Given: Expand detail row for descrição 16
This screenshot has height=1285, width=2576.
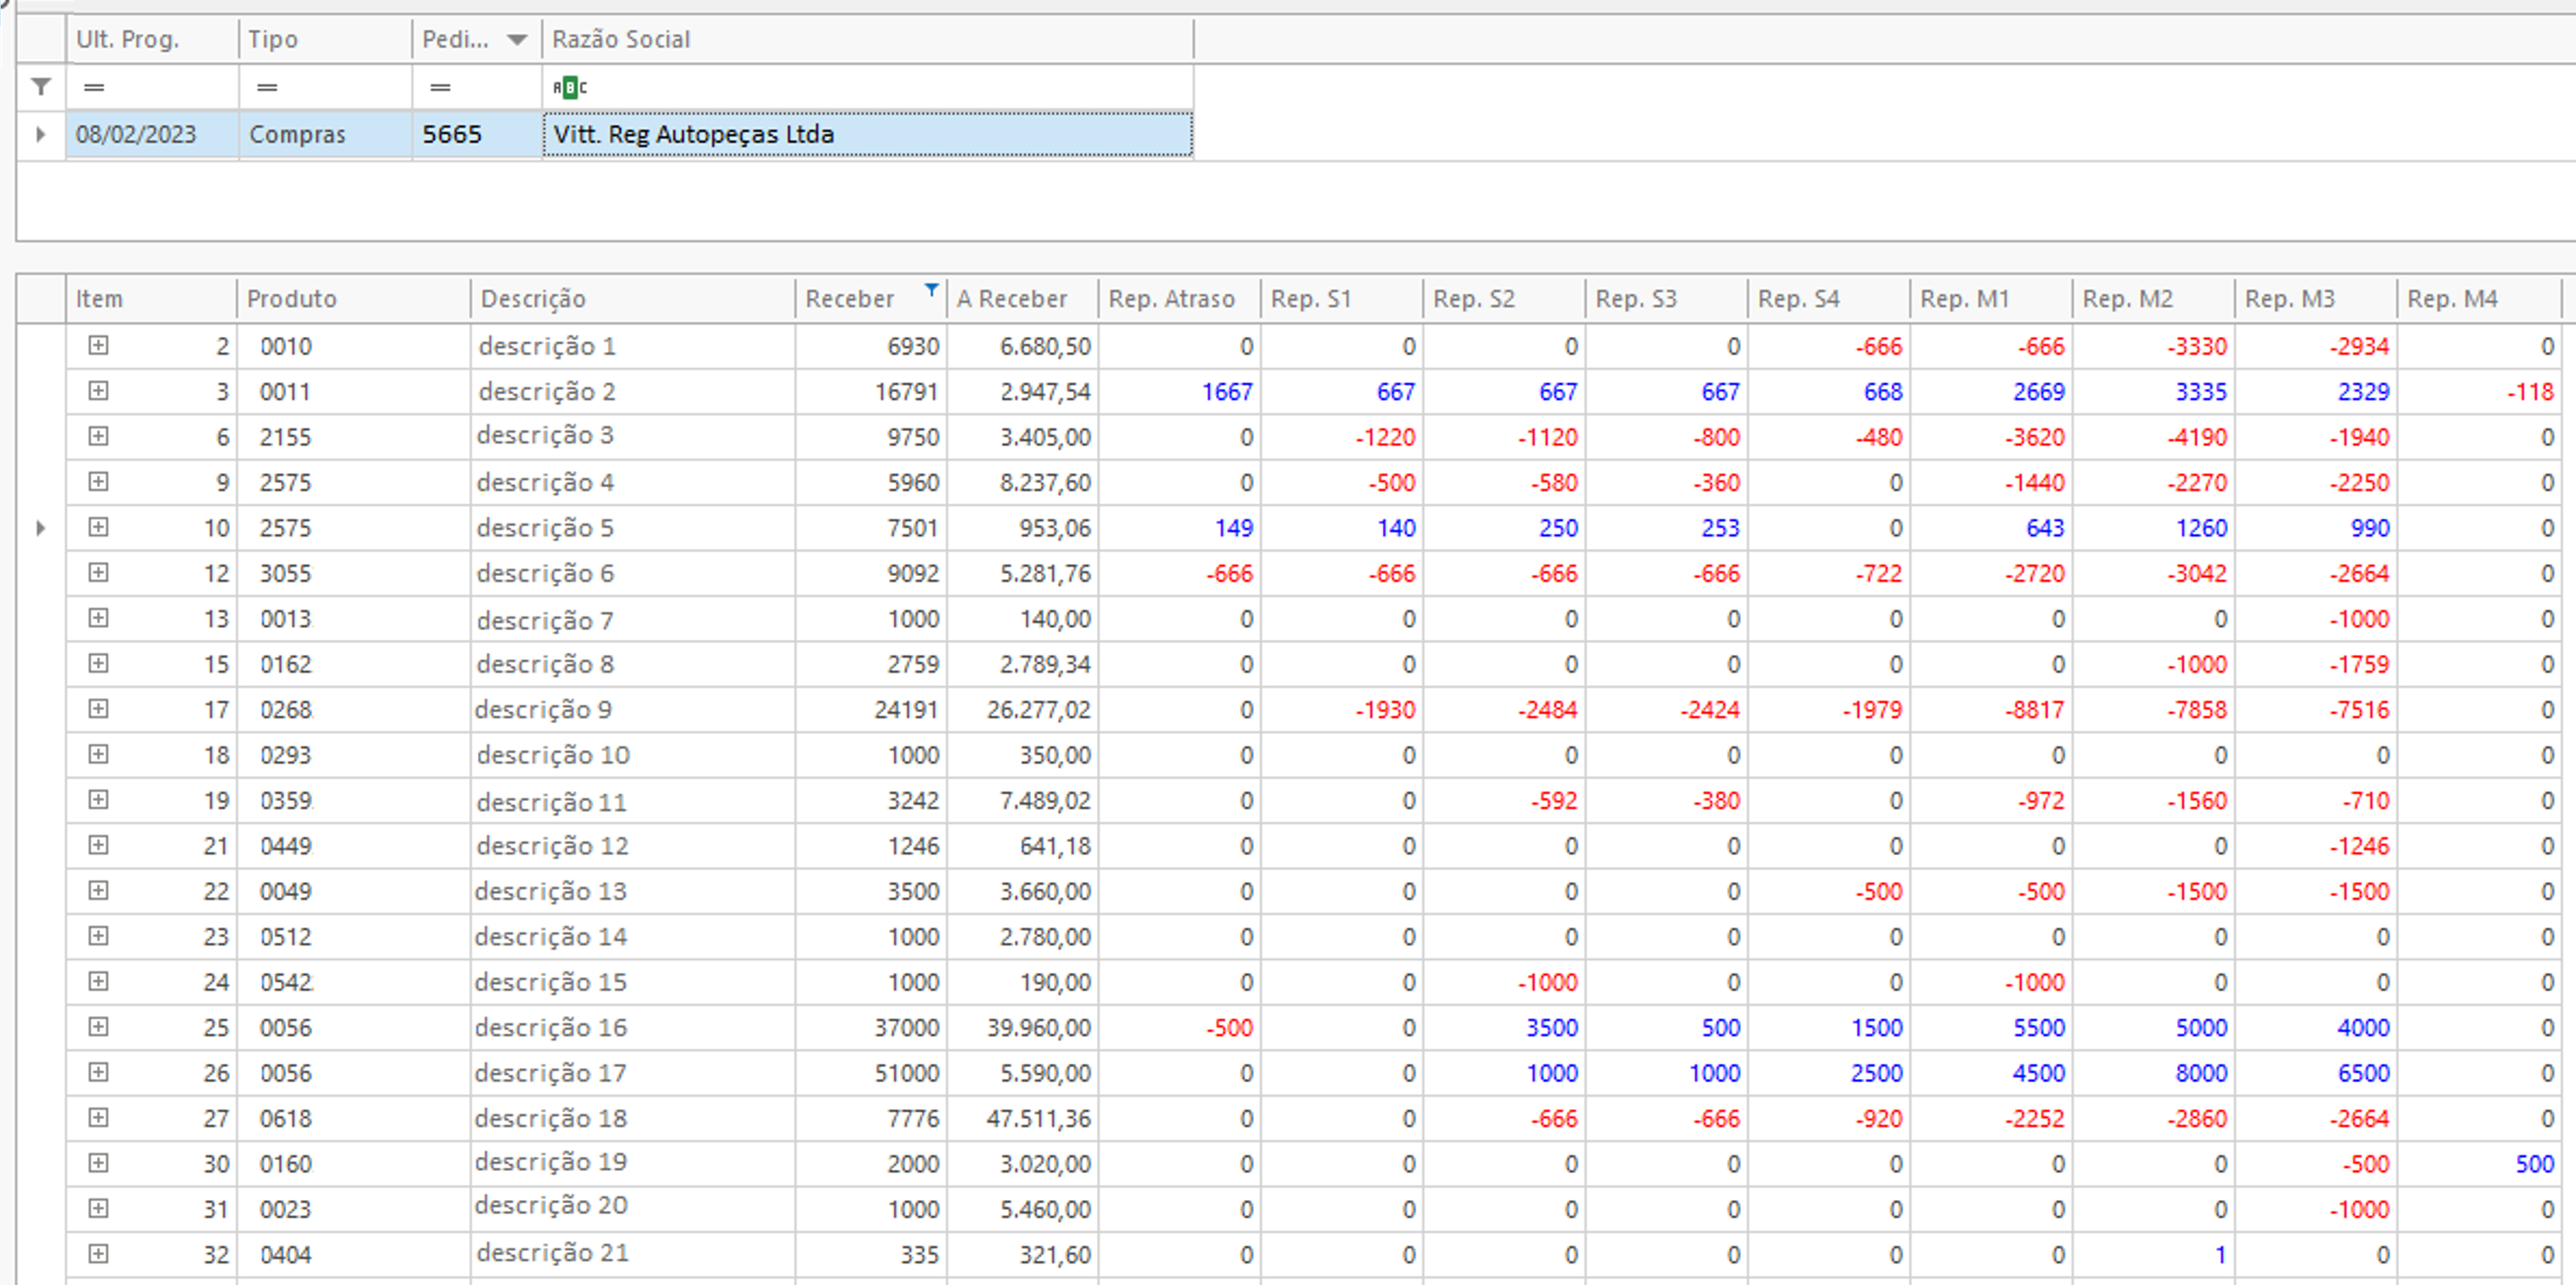Looking at the screenshot, I should click(98, 1027).
